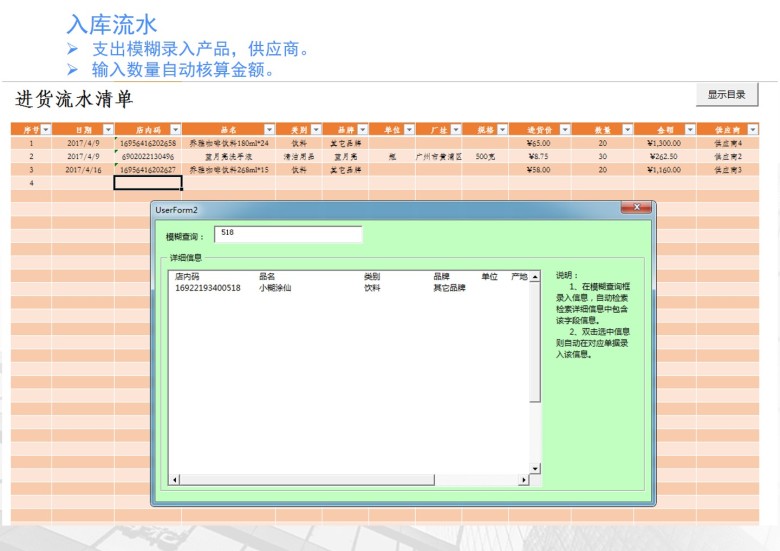Screen dimensions: 780x551
Task: Select the 16922193400518 result row
Action: click(x=350, y=288)
